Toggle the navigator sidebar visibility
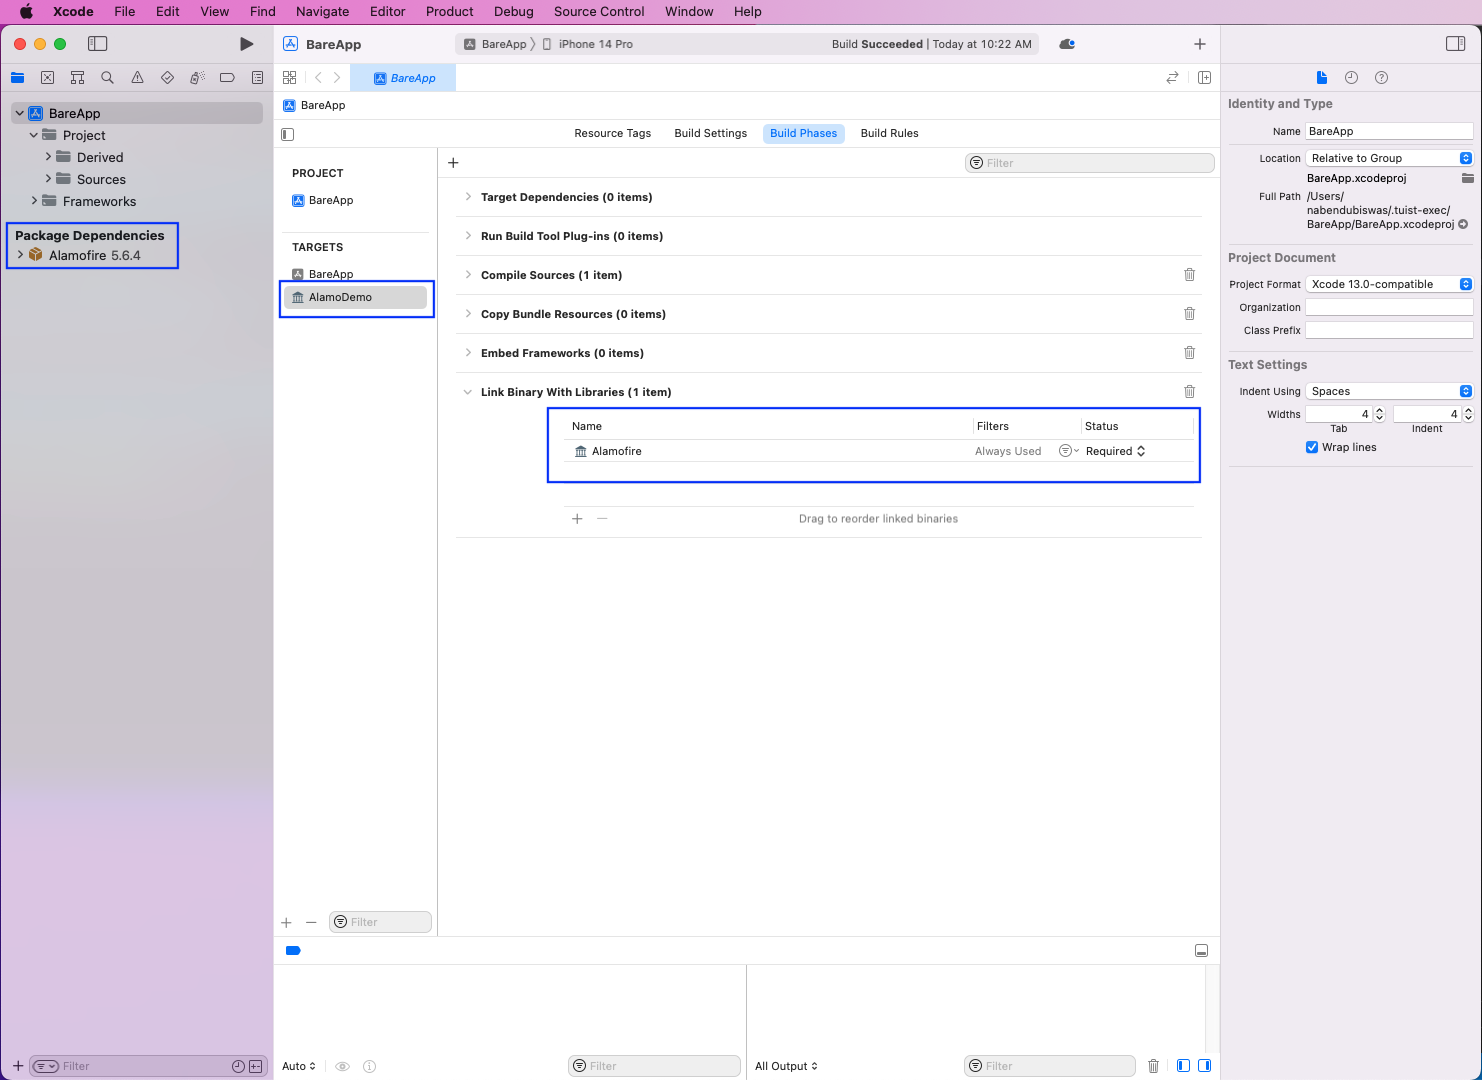Viewport: 1482px width, 1080px height. [97, 44]
